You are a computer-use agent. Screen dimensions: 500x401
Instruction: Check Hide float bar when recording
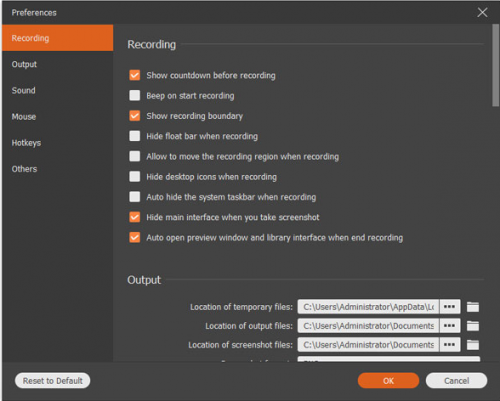[135, 136]
